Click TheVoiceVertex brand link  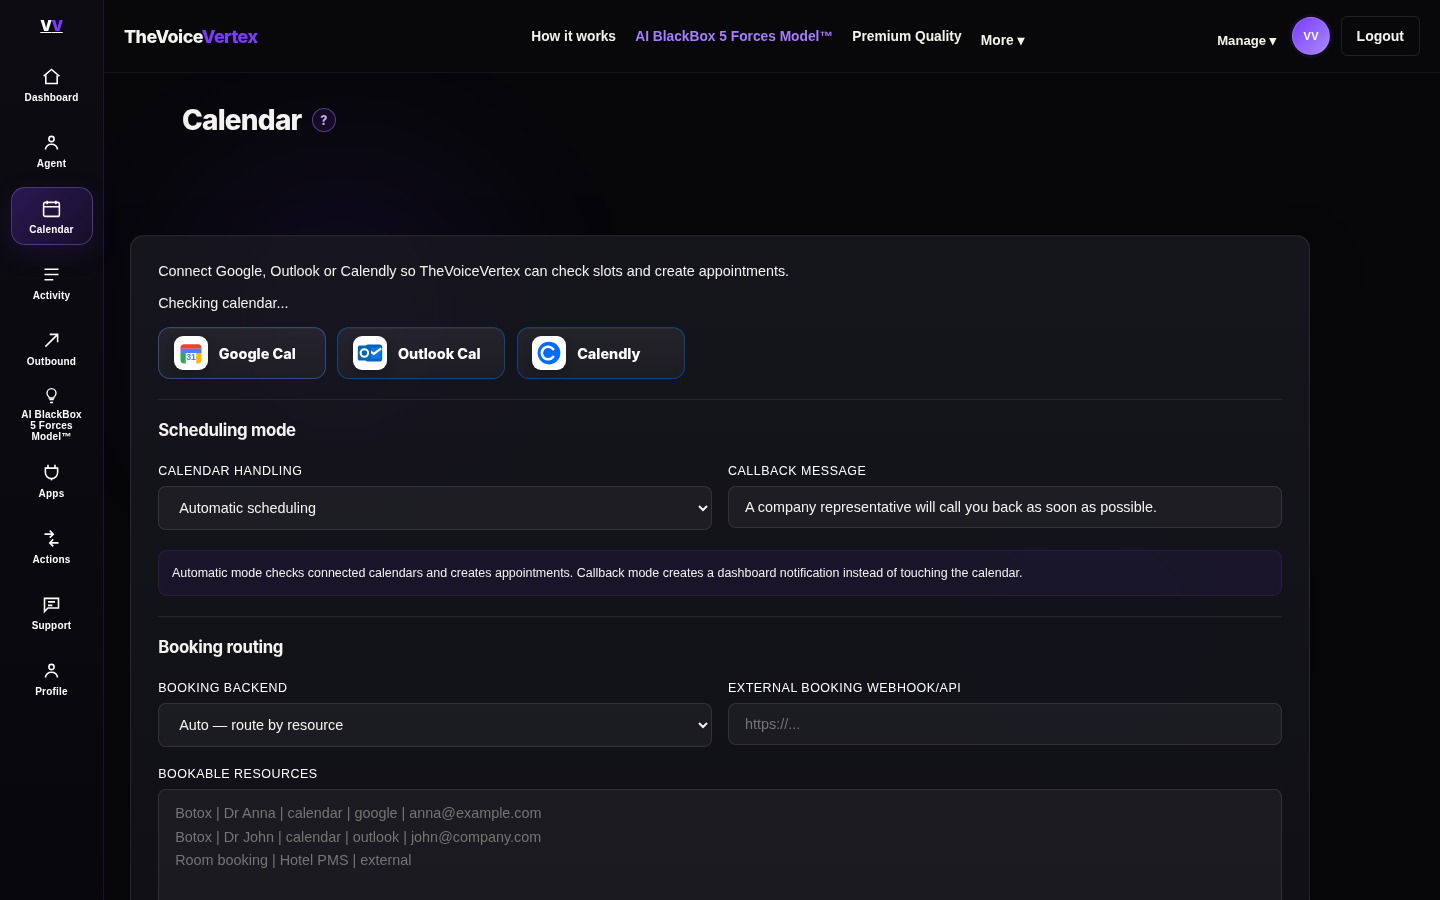click(x=191, y=36)
